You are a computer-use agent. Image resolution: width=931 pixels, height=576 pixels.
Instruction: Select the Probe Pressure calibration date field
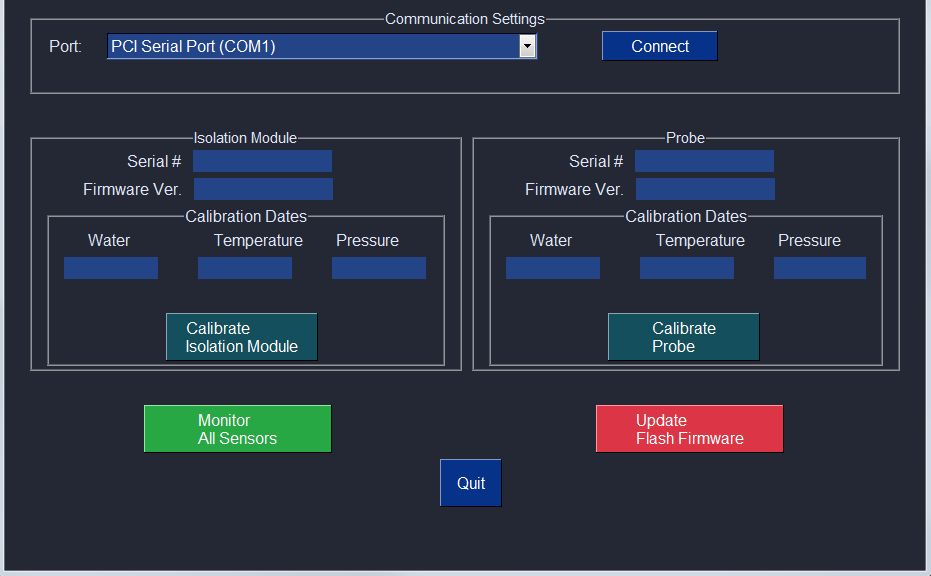coord(820,267)
